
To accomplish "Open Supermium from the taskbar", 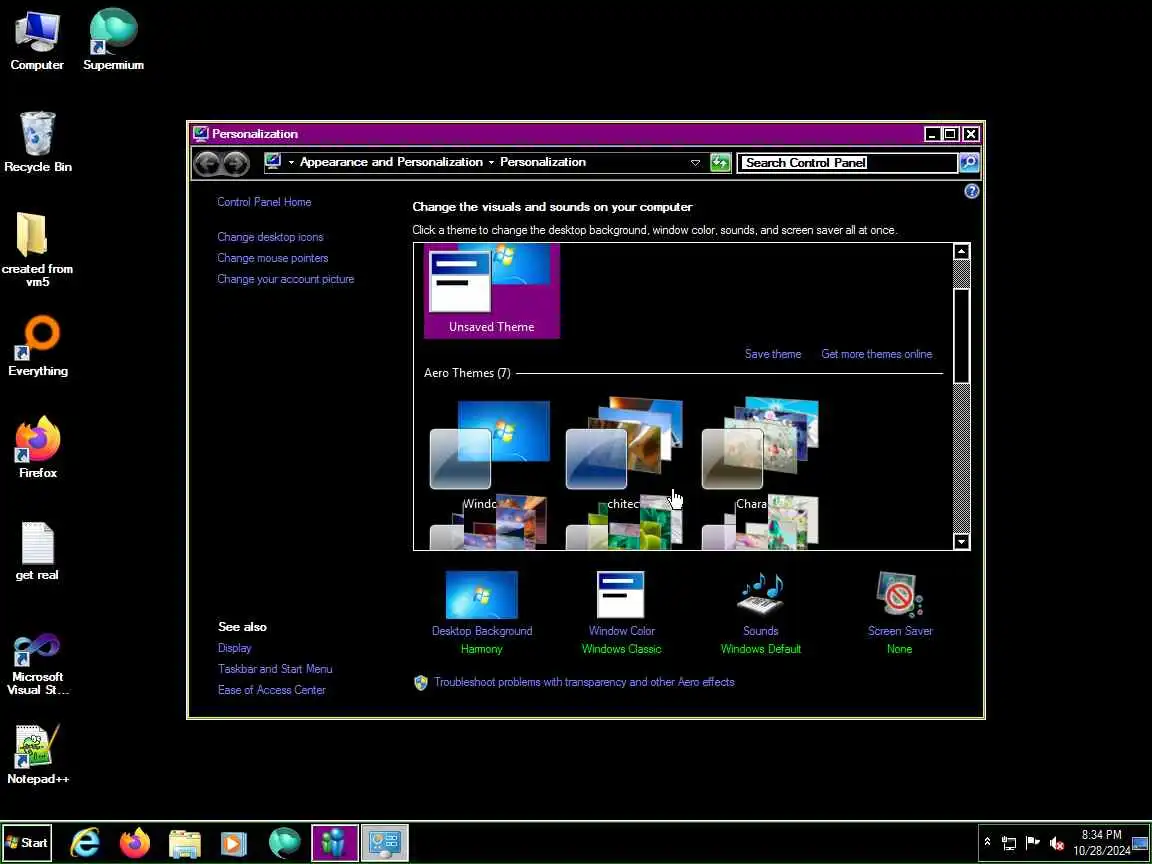I will (x=284, y=843).
